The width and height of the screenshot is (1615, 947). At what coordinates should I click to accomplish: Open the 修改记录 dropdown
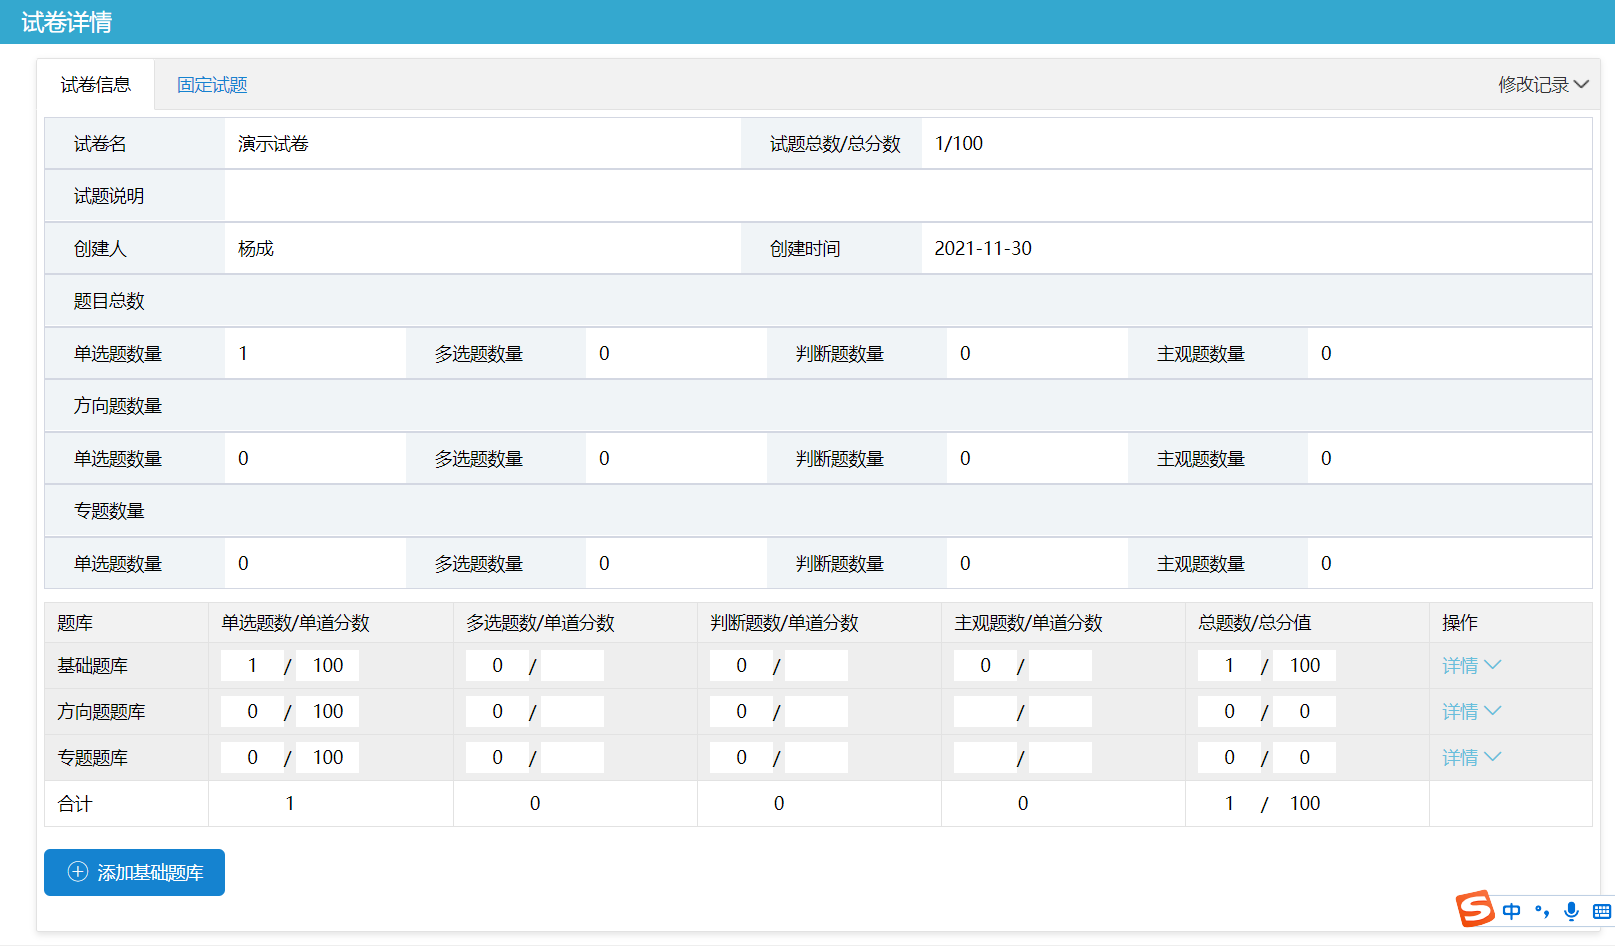[1542, 85]
